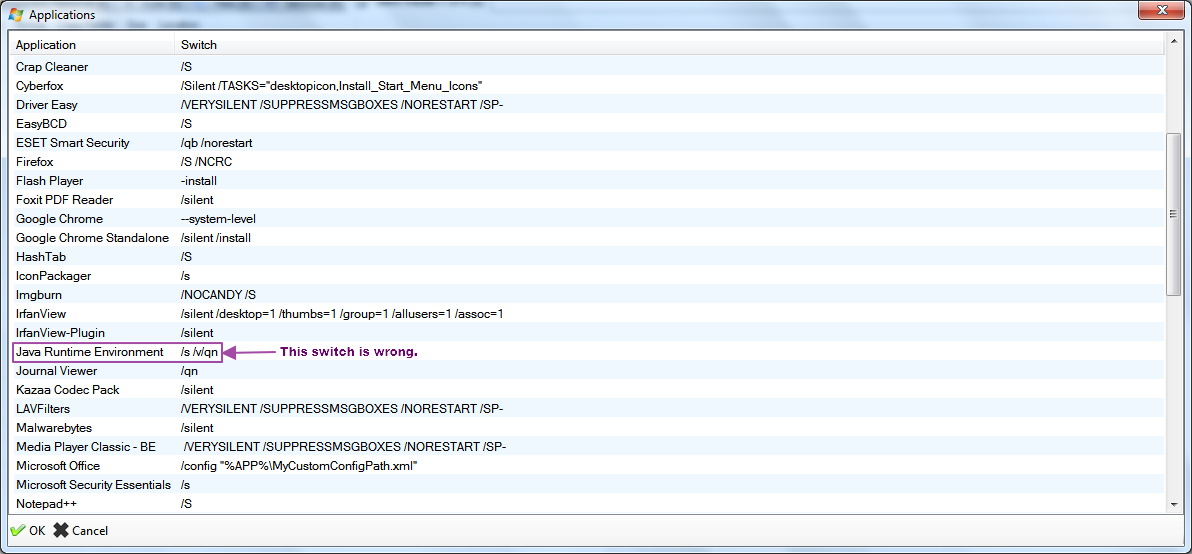Click the Cancel X icon
The image size is (1192, 554).
pyautogui.click(x=61, y=531)
